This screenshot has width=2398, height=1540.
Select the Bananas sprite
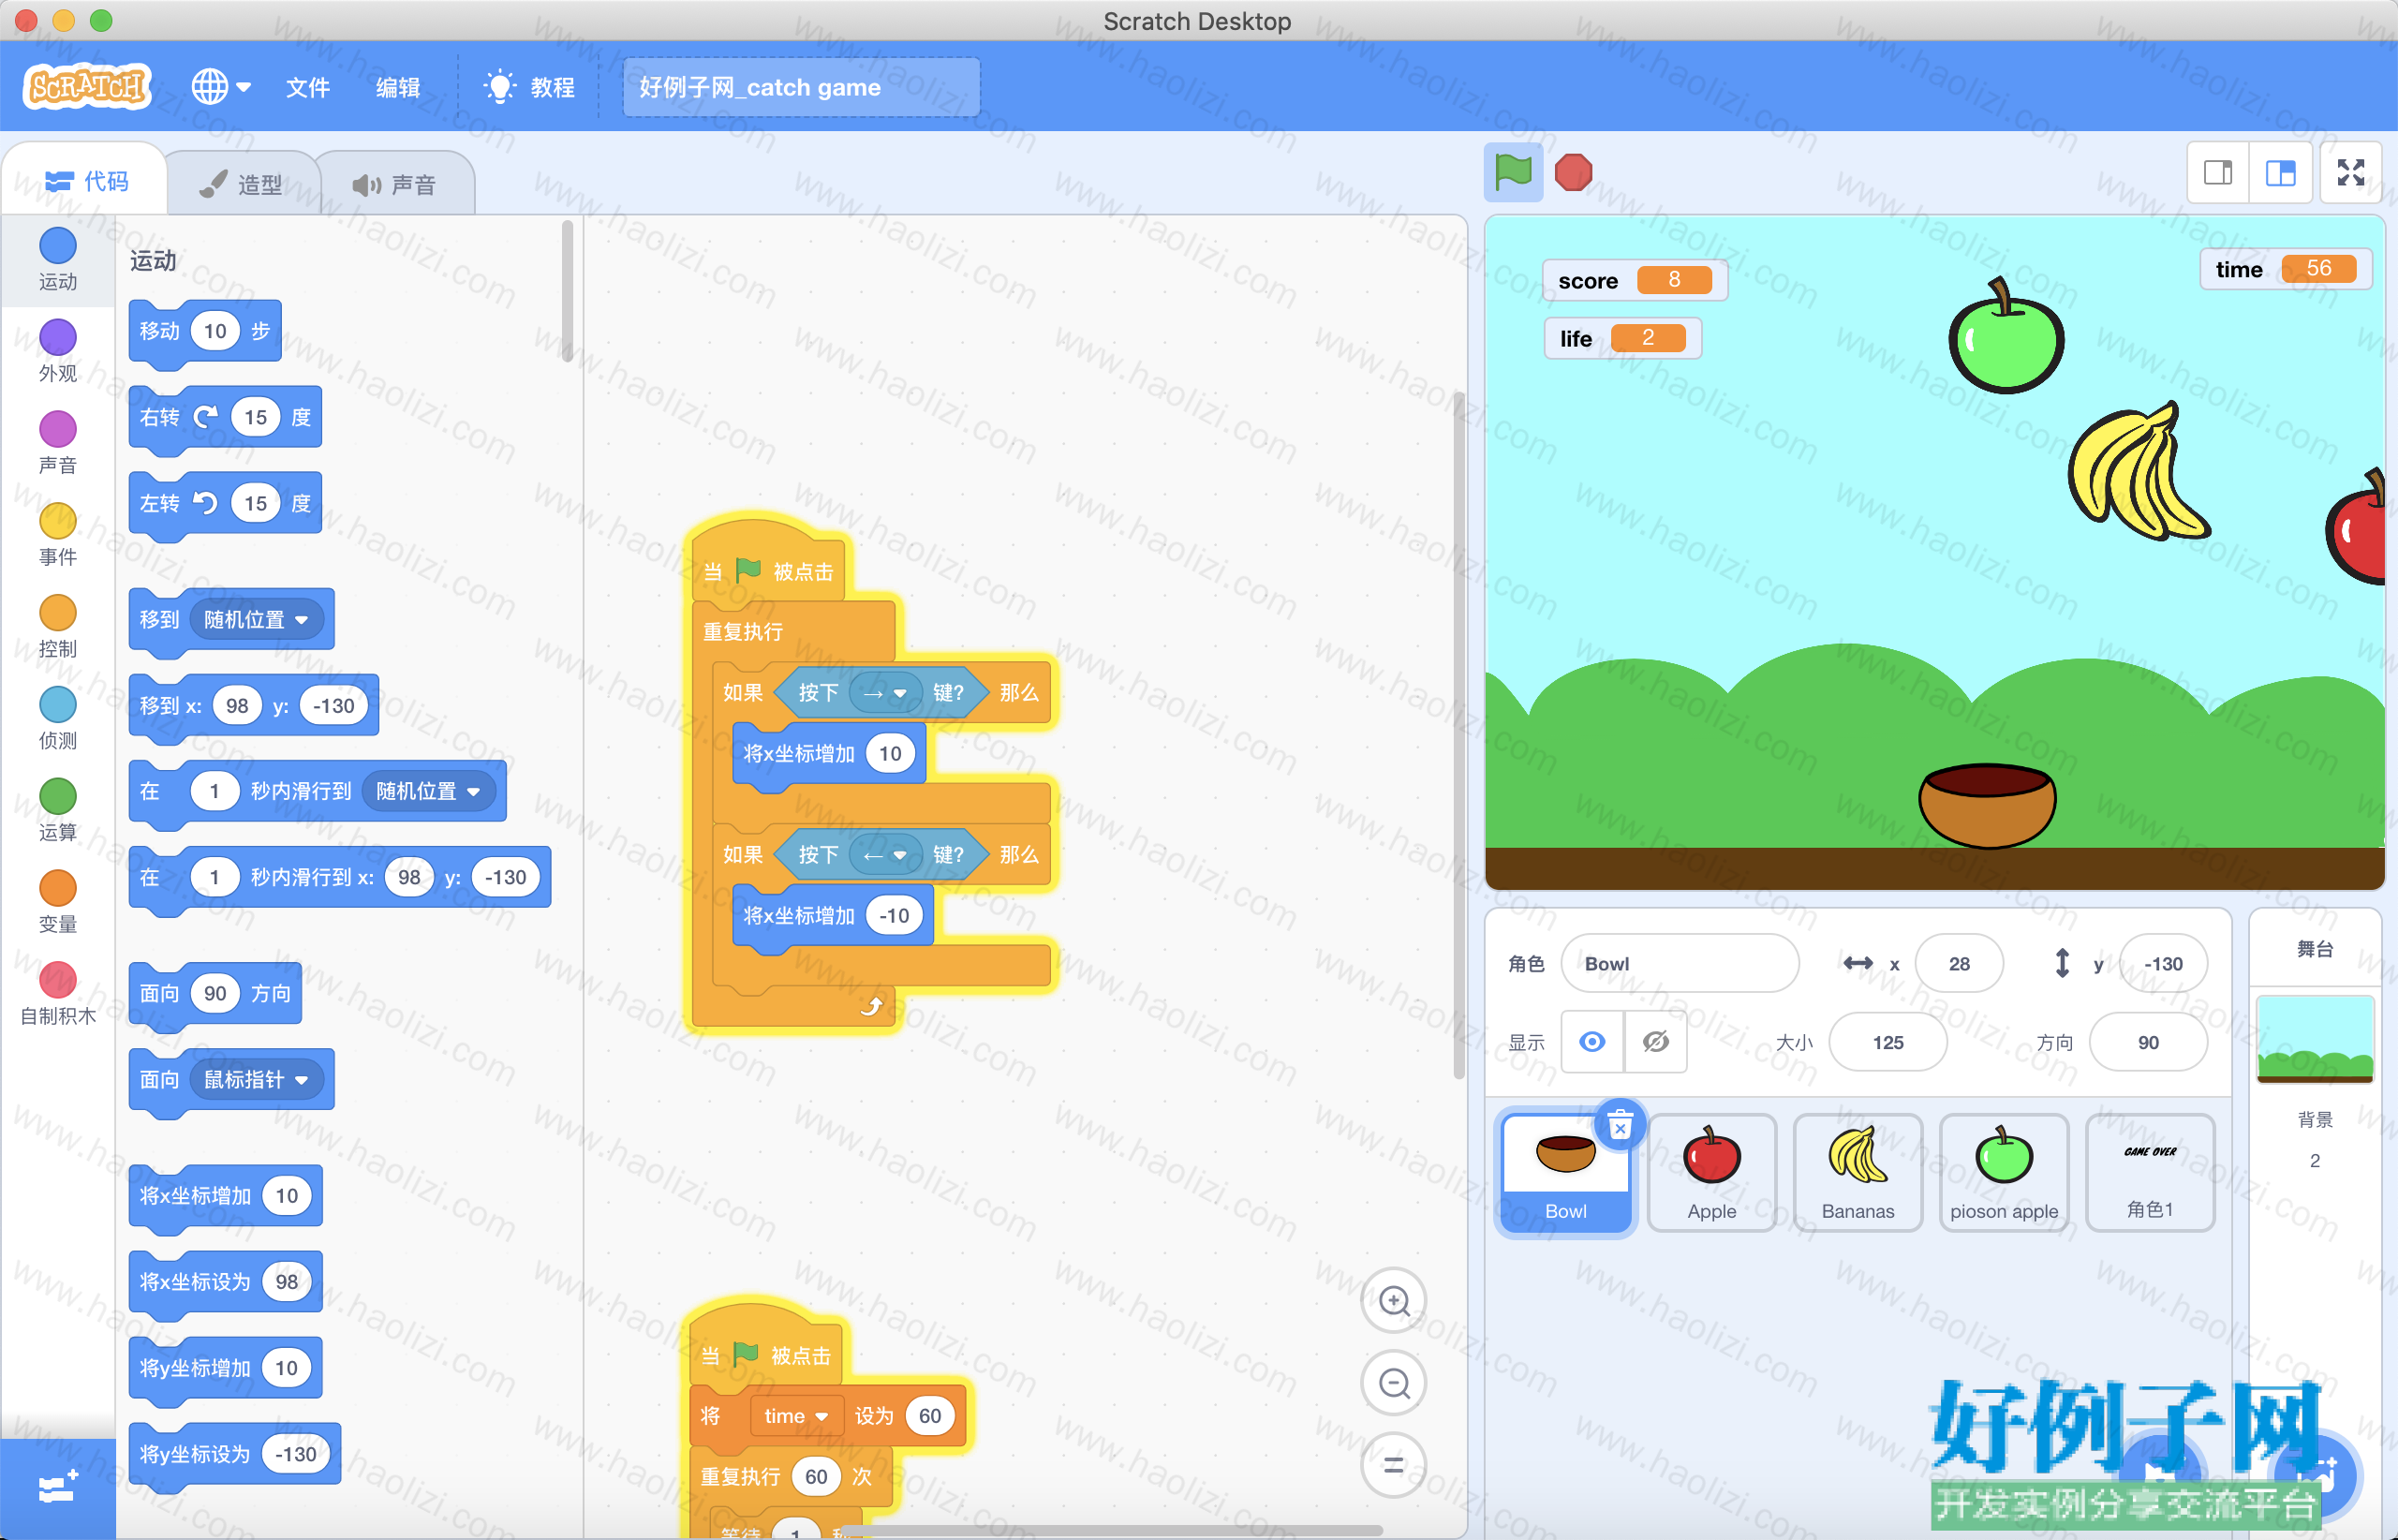tap(1858, 1174)
